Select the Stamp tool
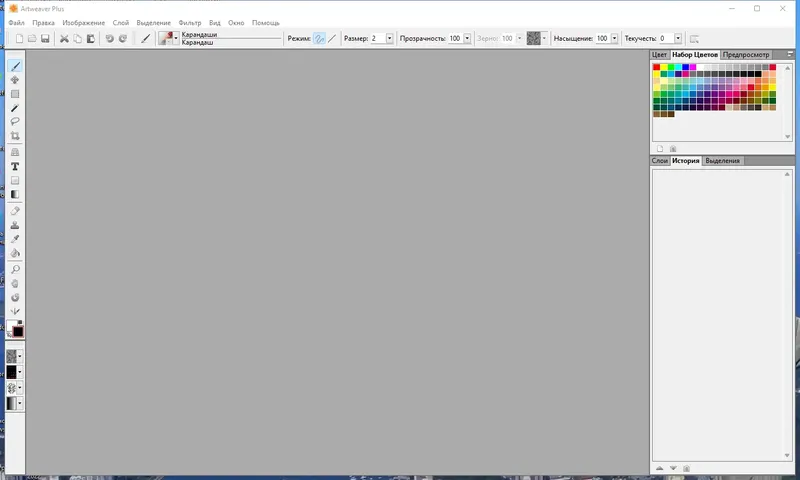The image size is (800, 480). (x=15, y=225)
